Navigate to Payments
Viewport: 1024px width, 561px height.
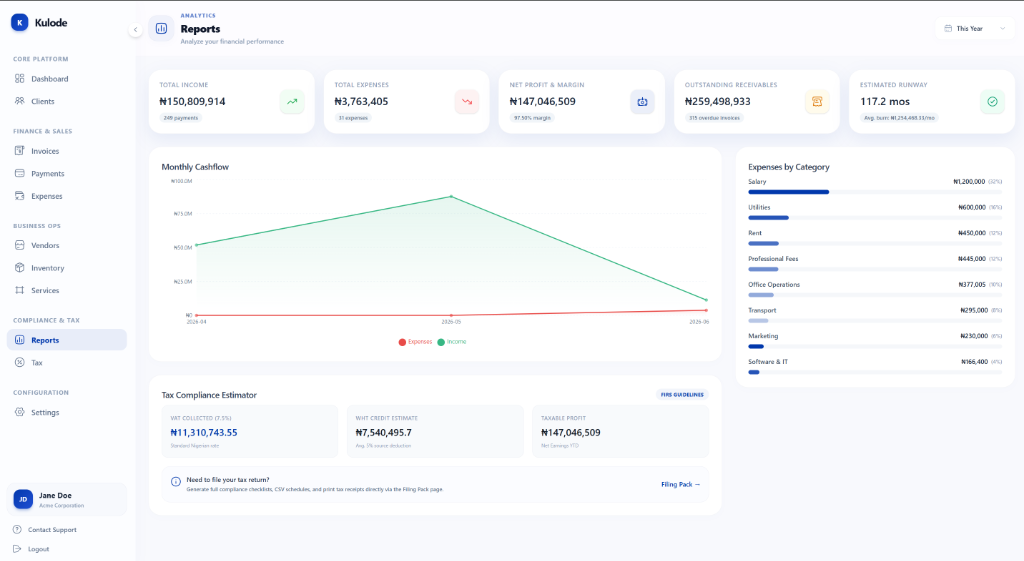[48, 174]
